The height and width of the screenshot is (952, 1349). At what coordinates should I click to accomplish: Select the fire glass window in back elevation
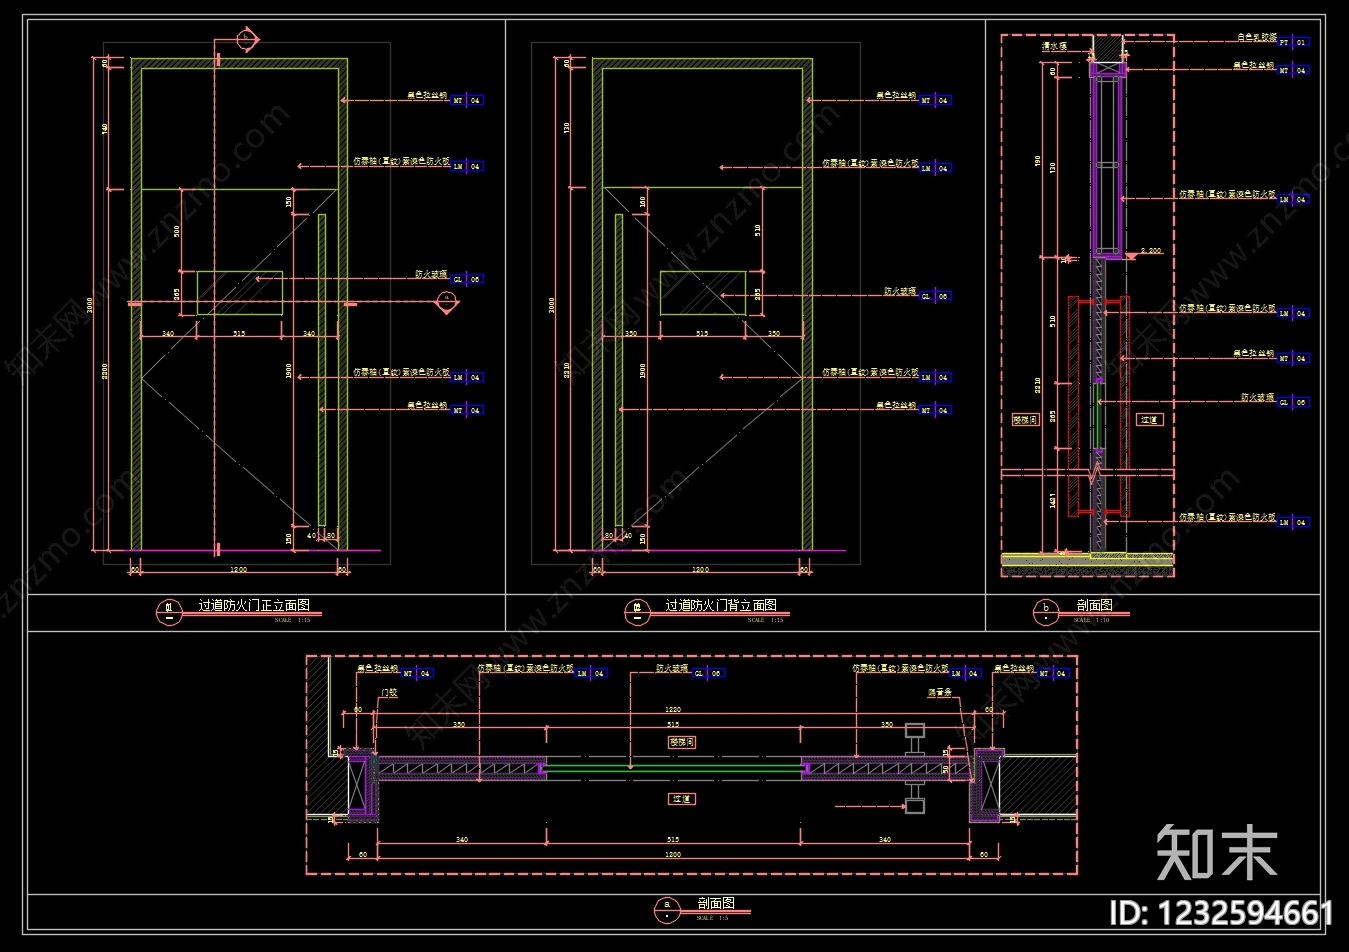point(703,293)
